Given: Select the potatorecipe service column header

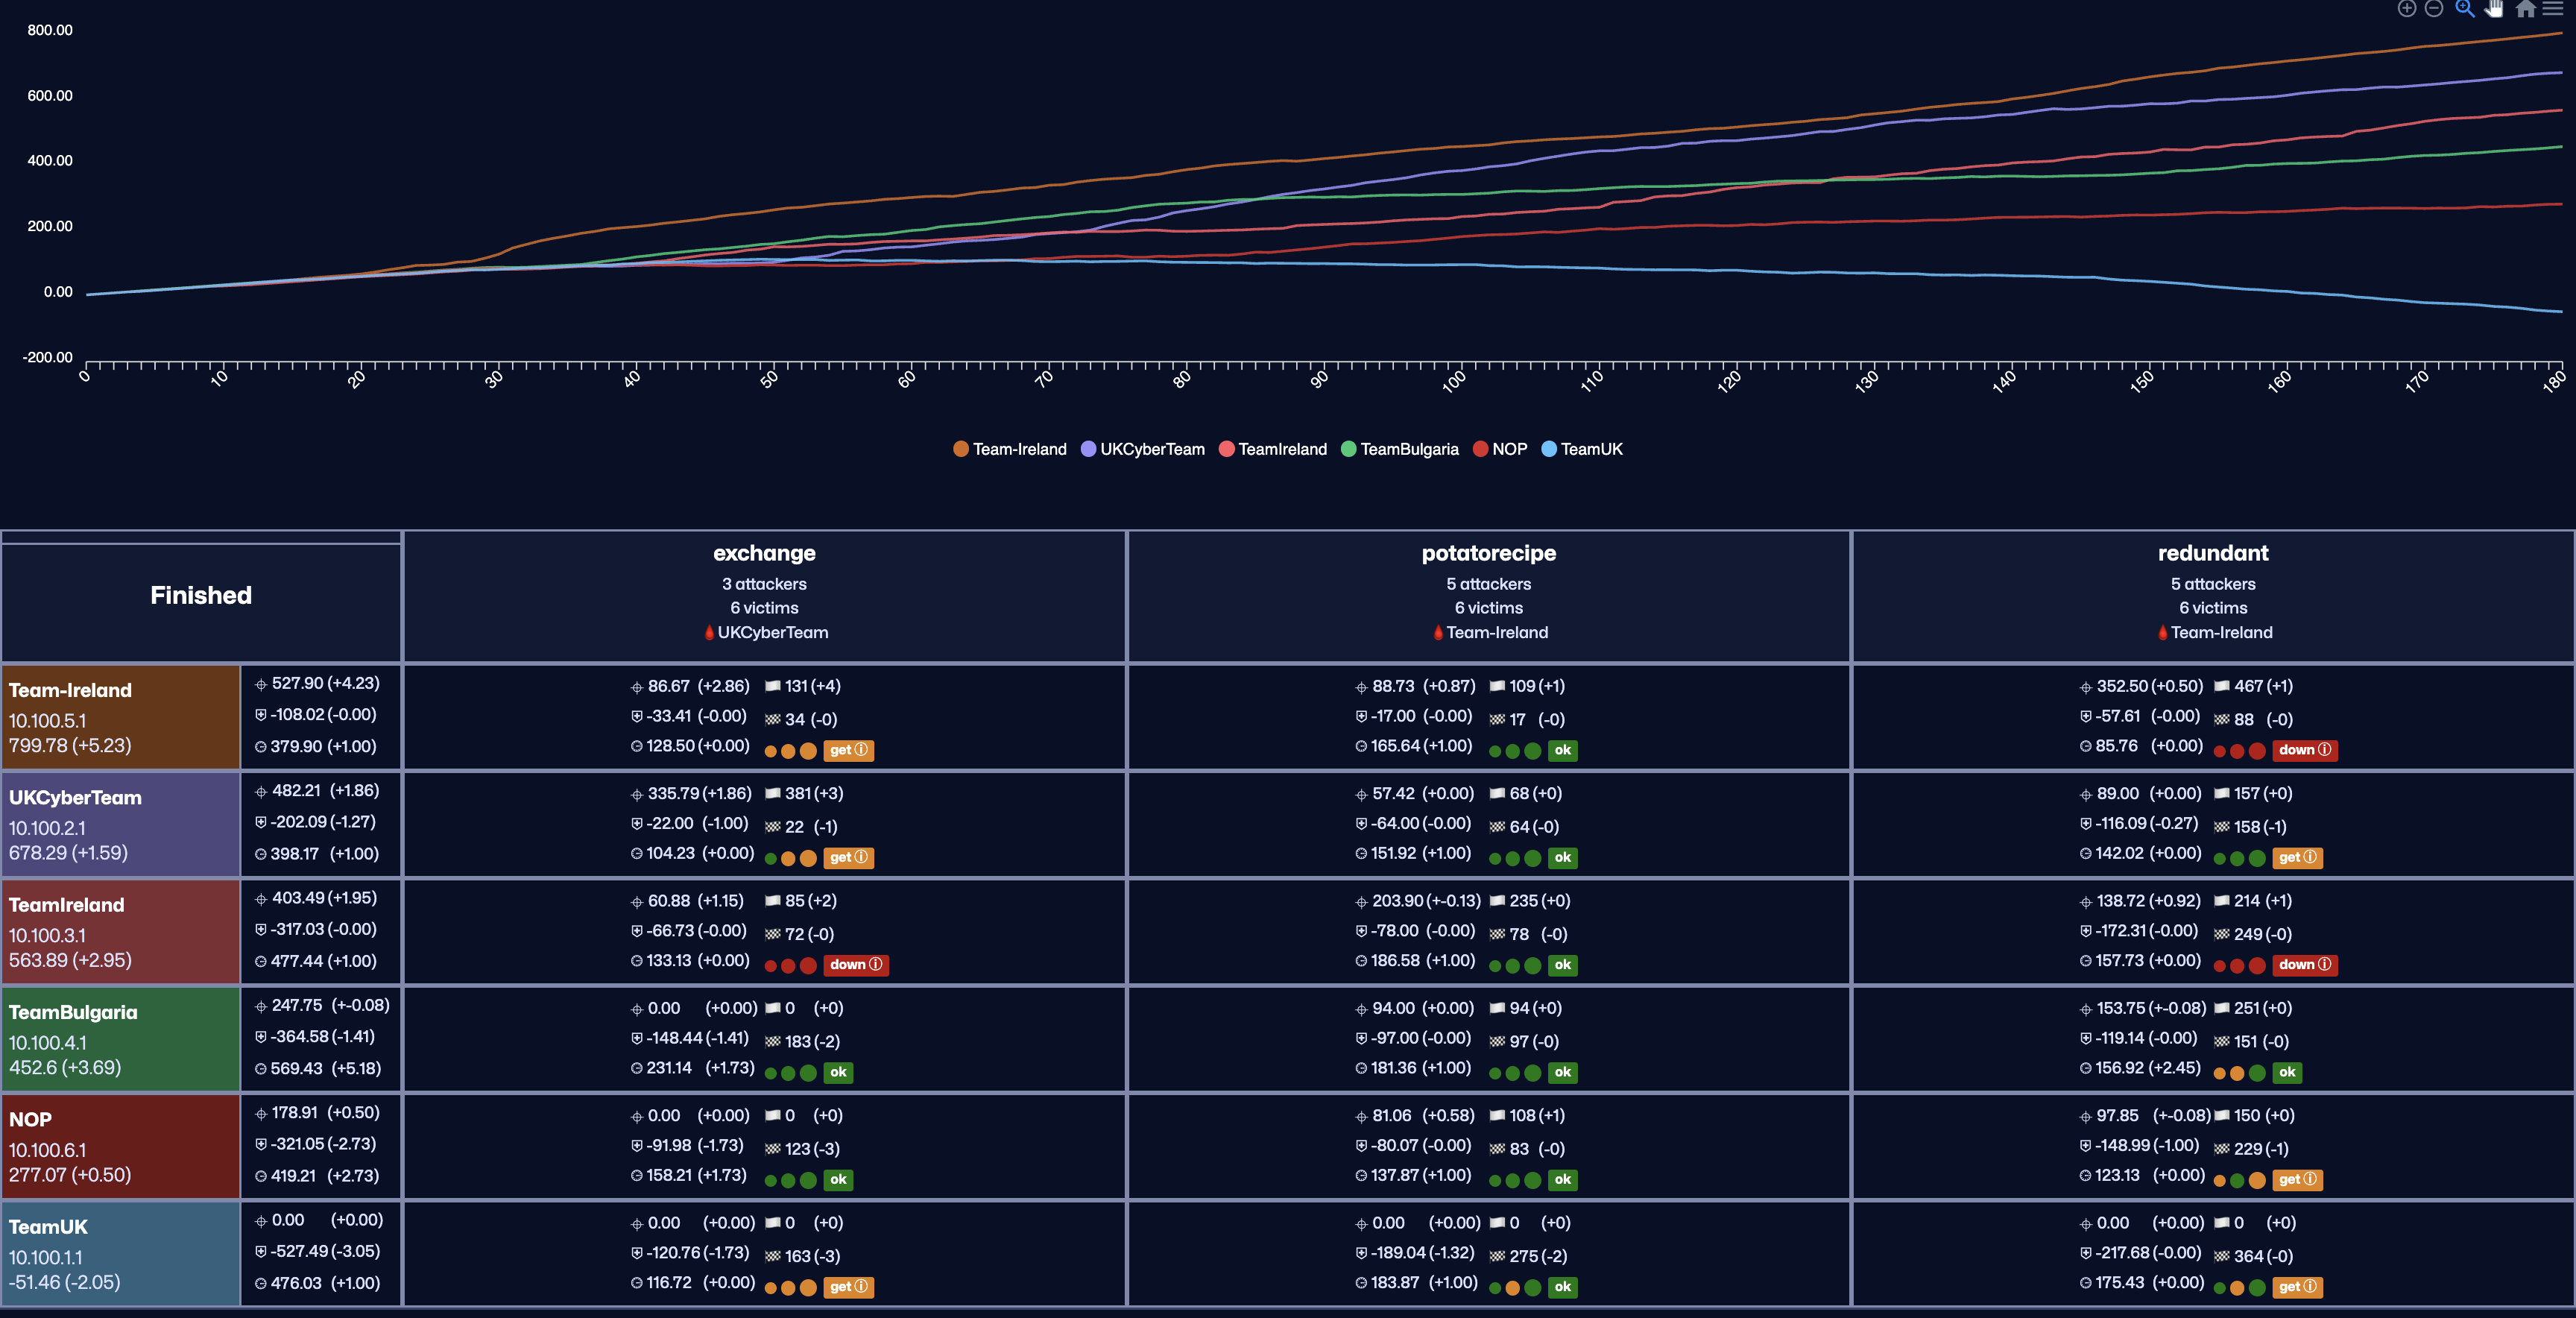Looking at the screenshot, I should click(1488, 553).
